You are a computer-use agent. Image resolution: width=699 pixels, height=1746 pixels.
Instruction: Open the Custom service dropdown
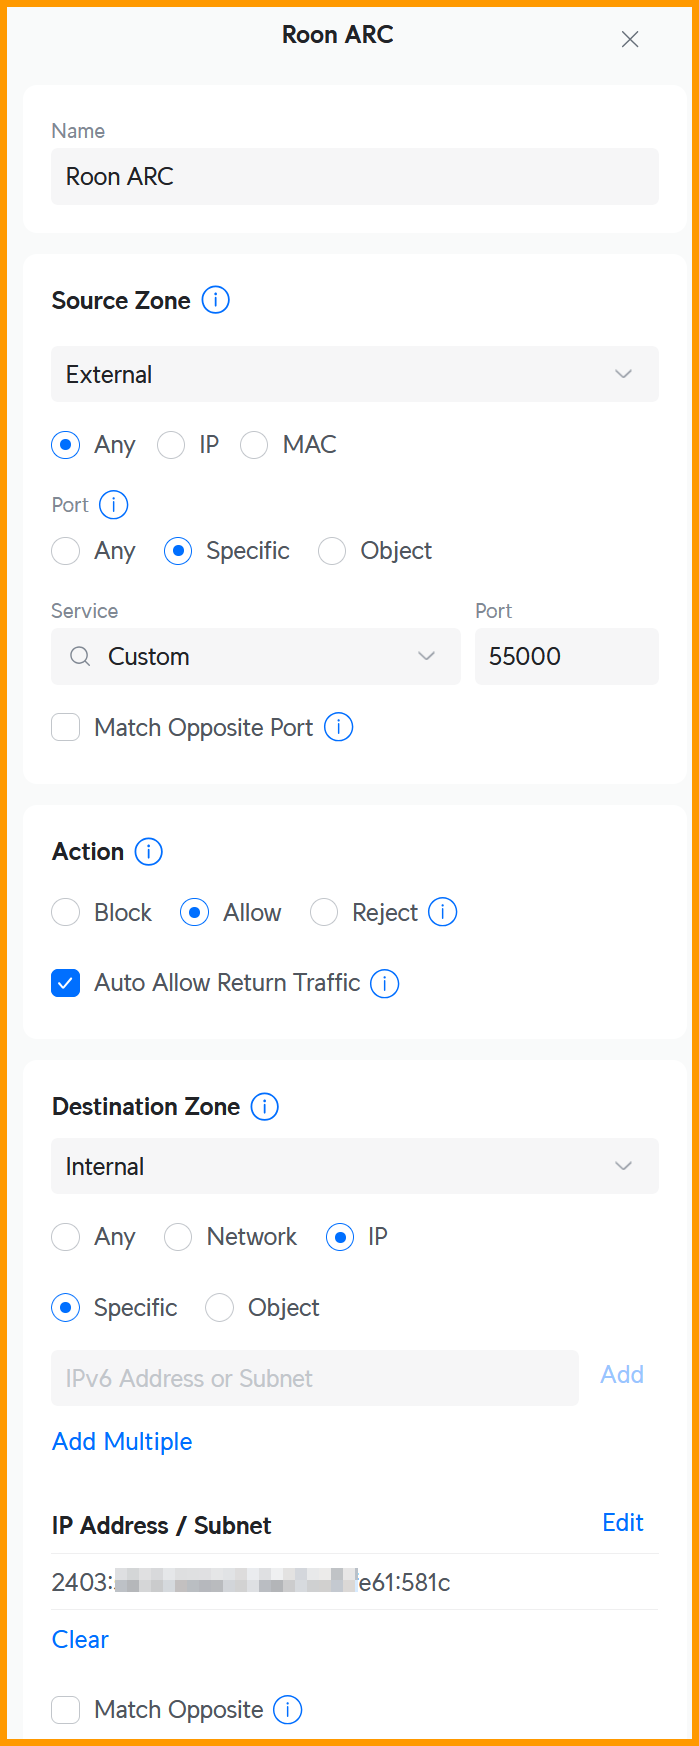coord(256,657)
